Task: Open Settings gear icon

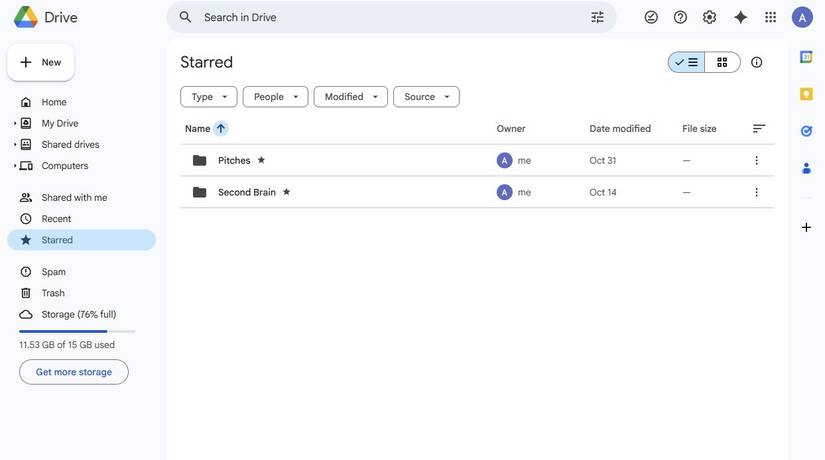Action: pos(709,17)
